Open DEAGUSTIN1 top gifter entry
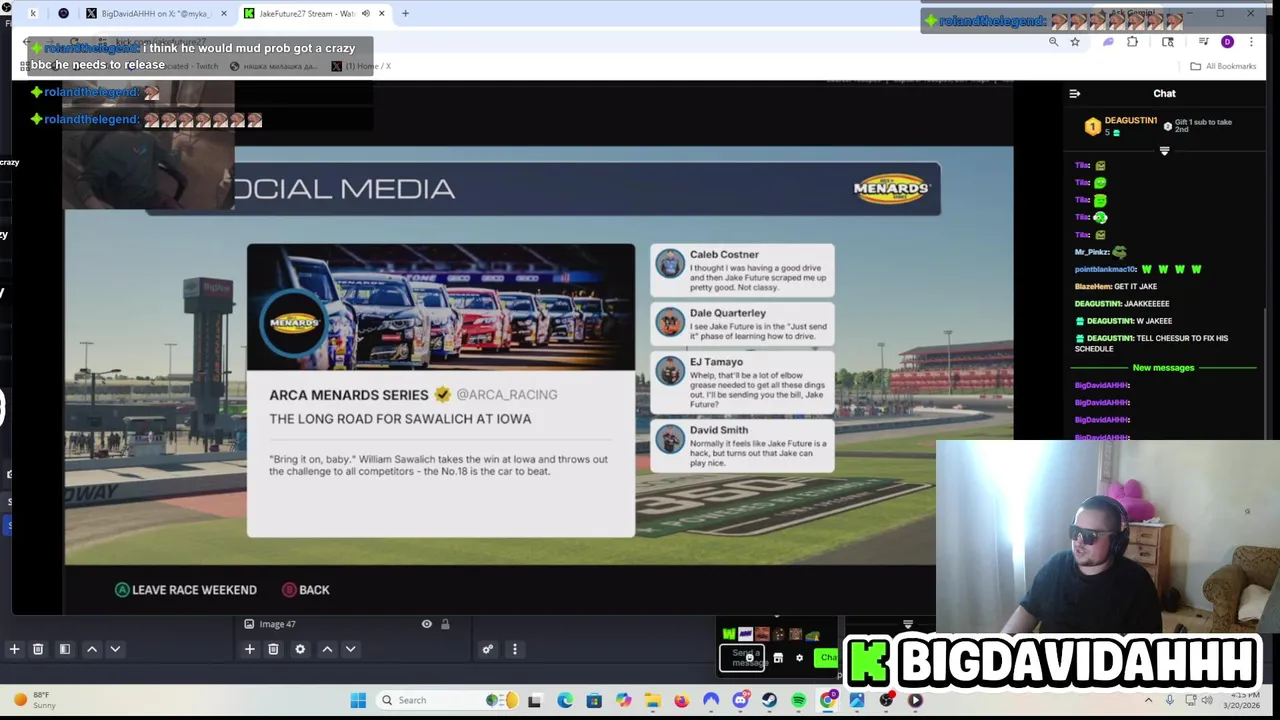The height and width of the screenshot is (720, 1280). [1121, 126]
